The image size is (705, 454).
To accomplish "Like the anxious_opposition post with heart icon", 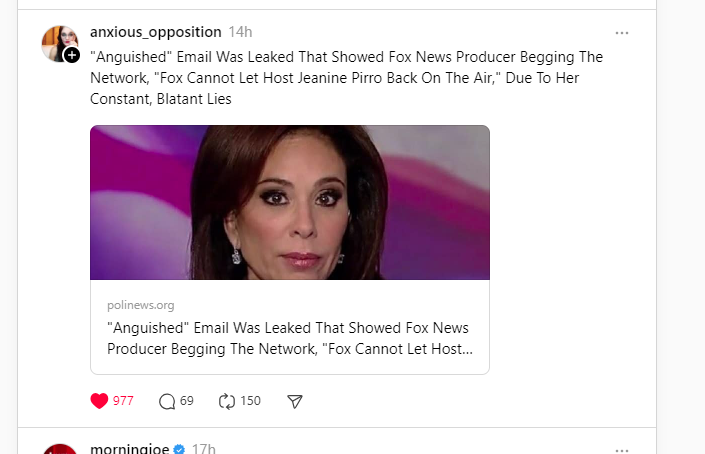I will coord(99,401).
